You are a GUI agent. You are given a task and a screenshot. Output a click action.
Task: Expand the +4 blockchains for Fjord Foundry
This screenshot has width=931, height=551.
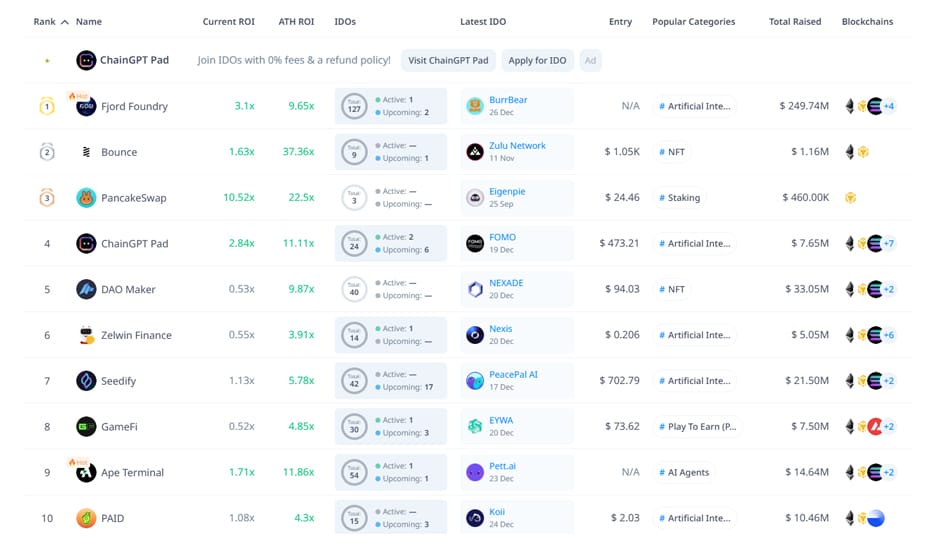(888, 106)
